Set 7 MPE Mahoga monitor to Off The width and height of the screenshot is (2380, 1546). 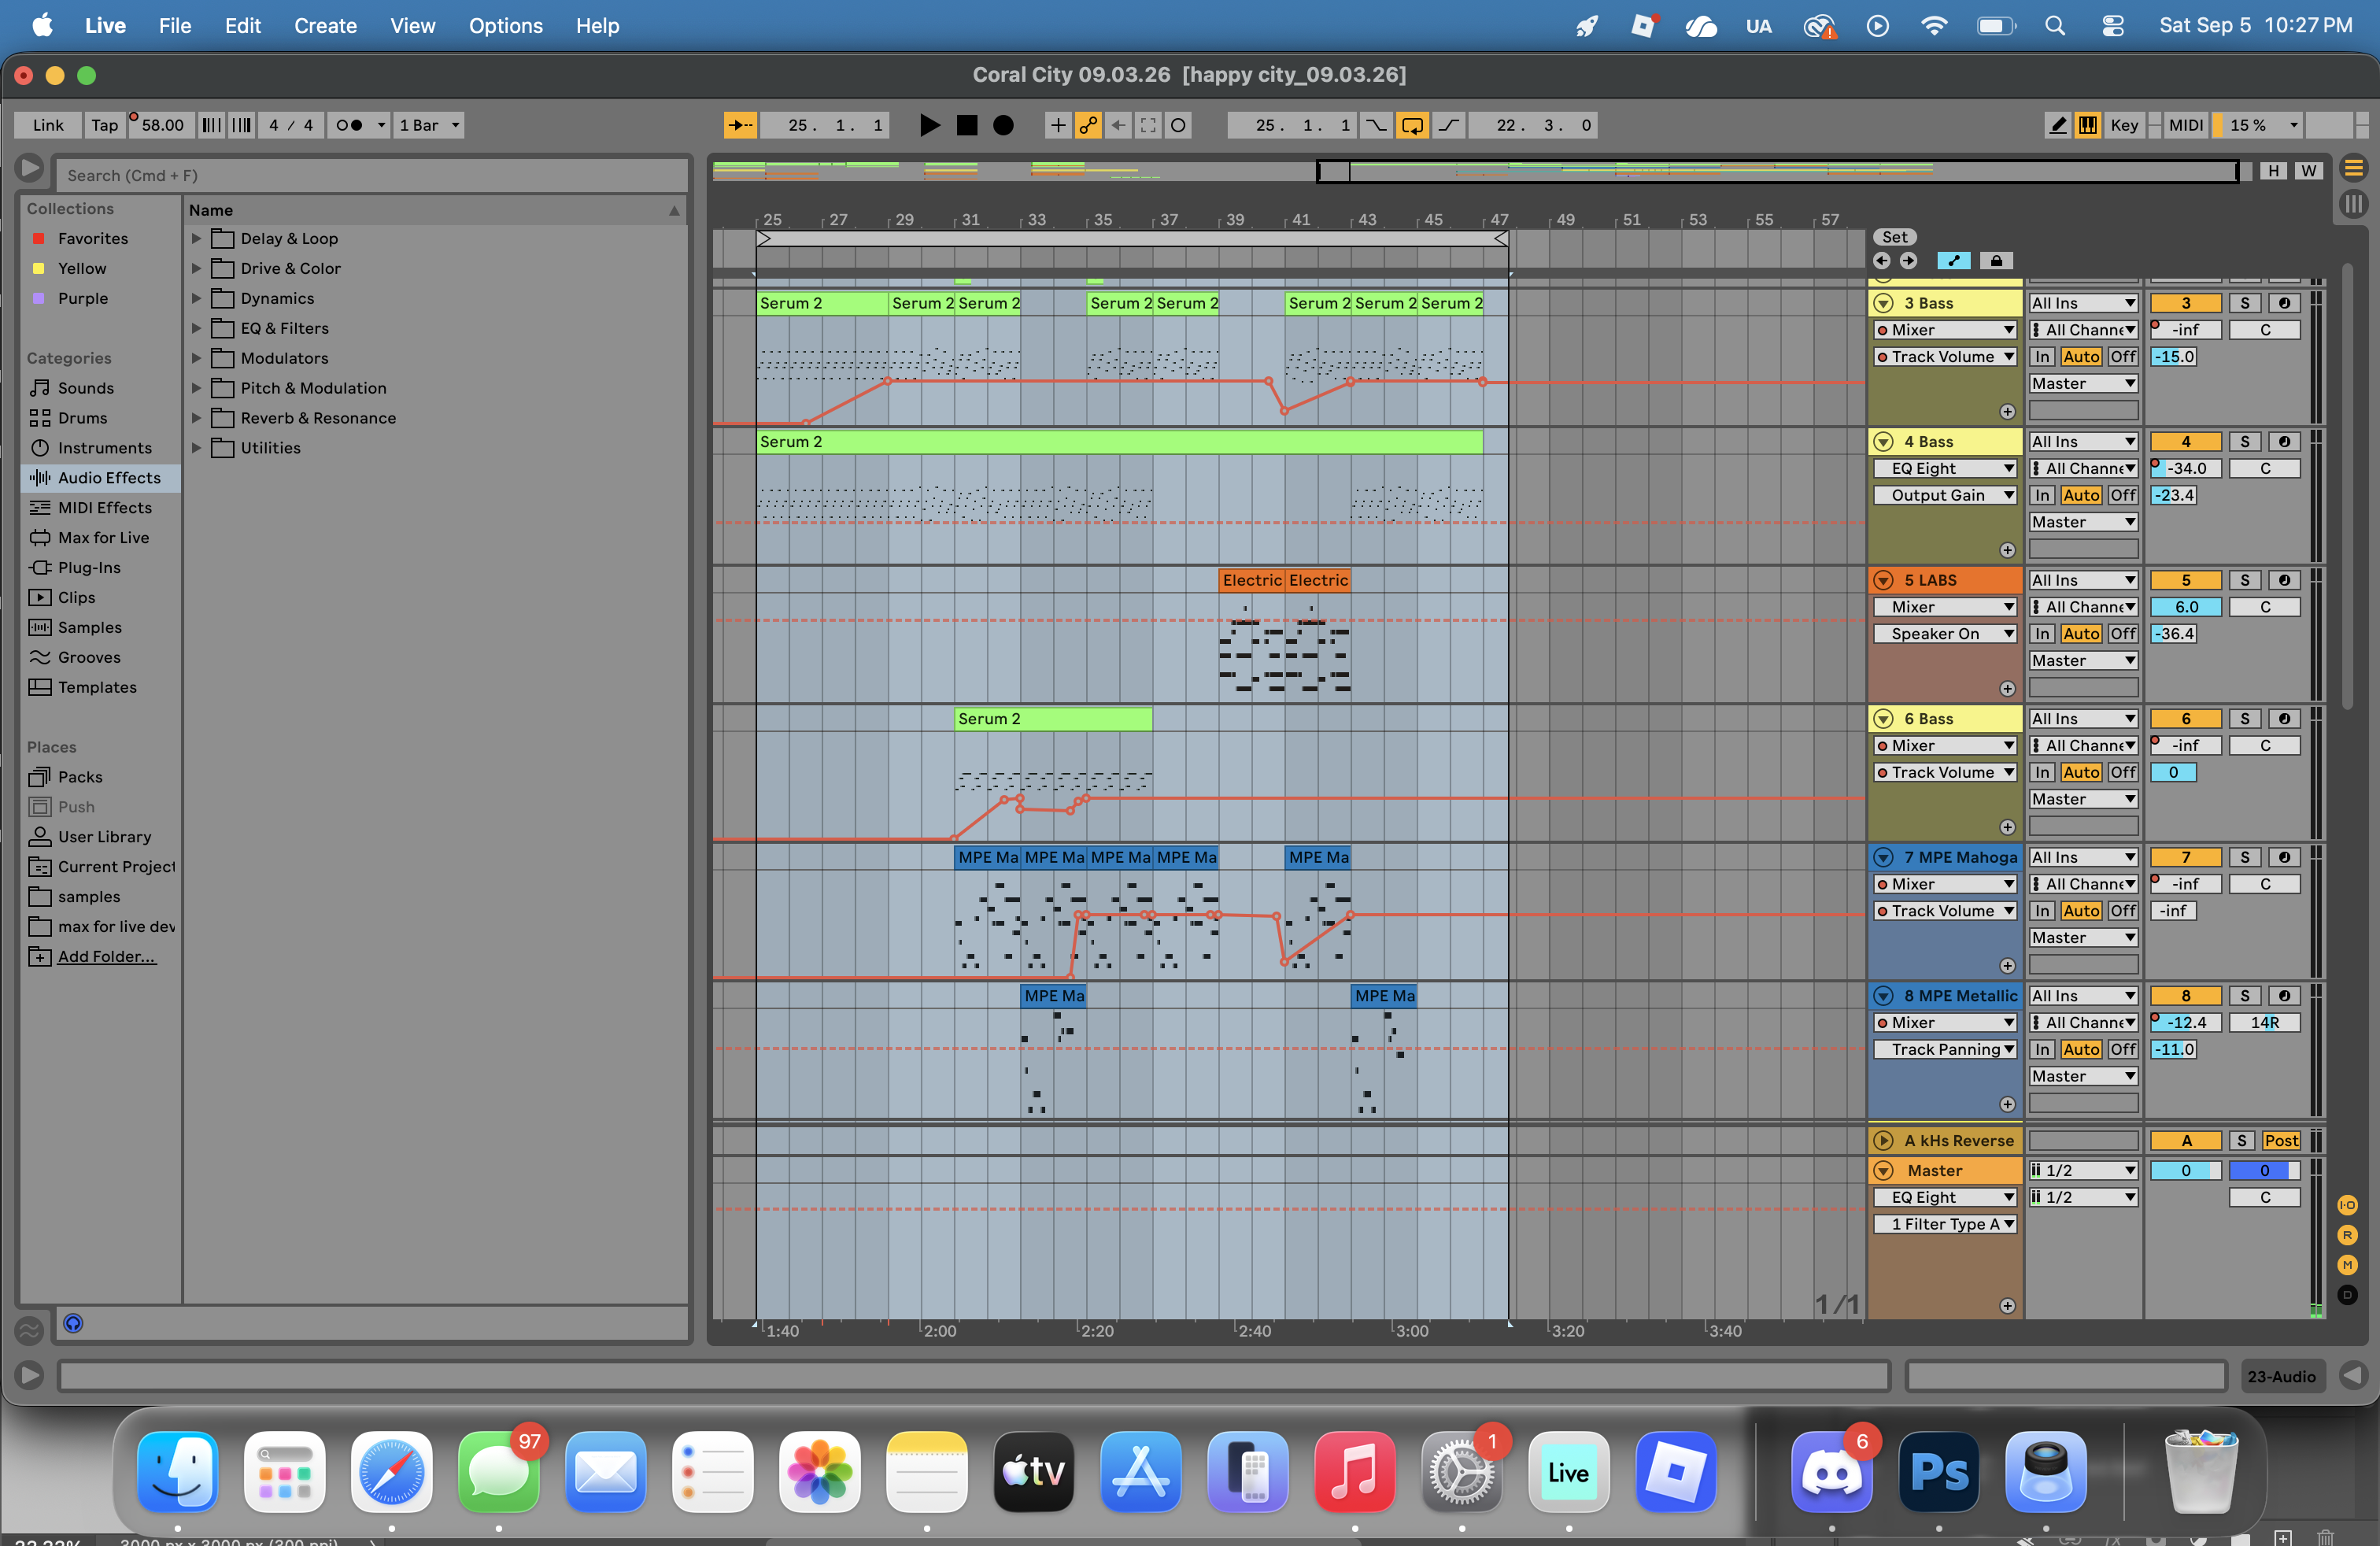pos(2122,911)
